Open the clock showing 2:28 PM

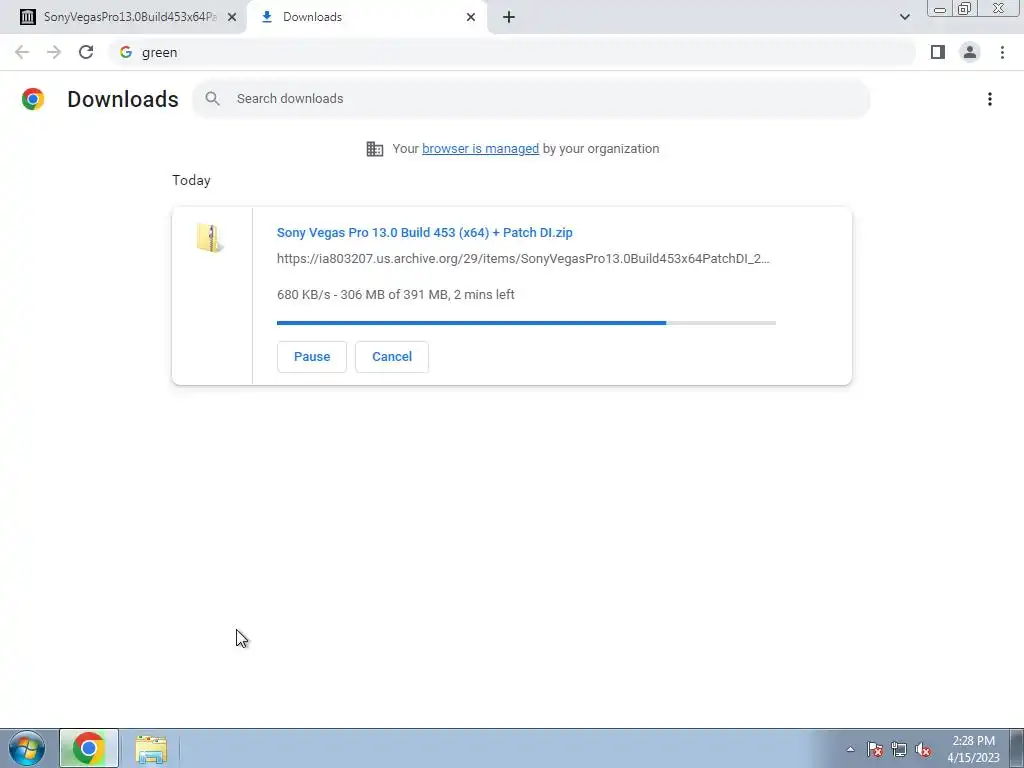coord(973,749)
